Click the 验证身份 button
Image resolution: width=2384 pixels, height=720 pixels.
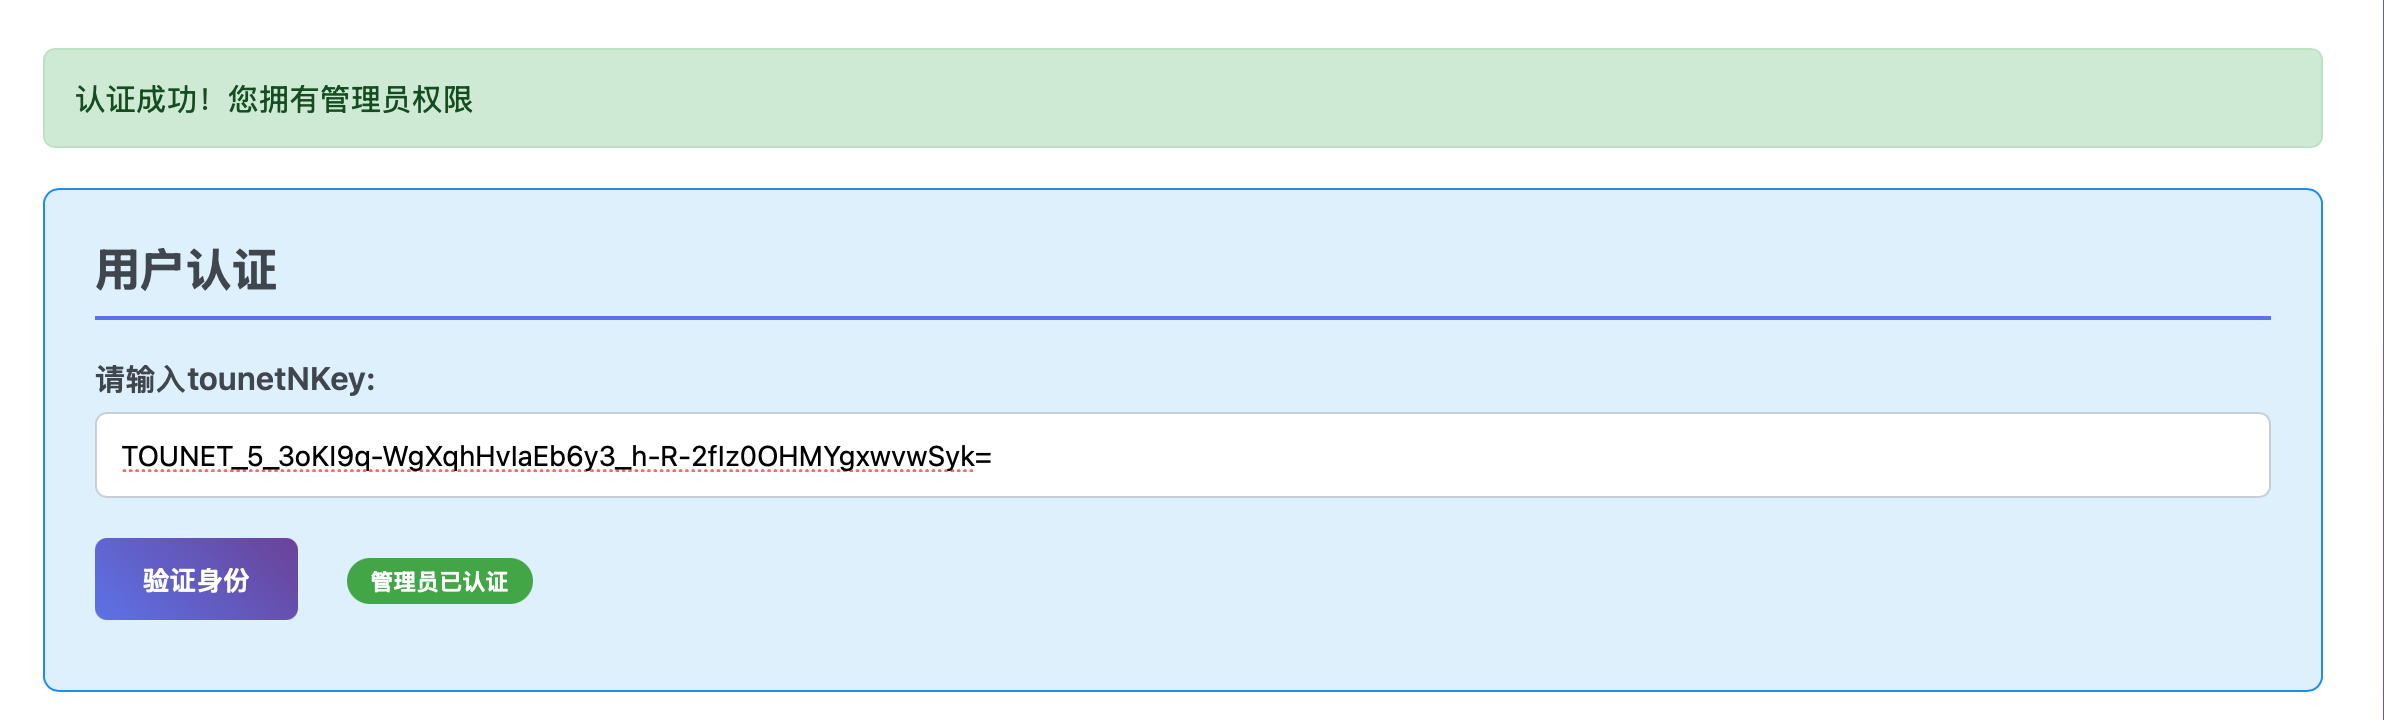pos(196,579)
